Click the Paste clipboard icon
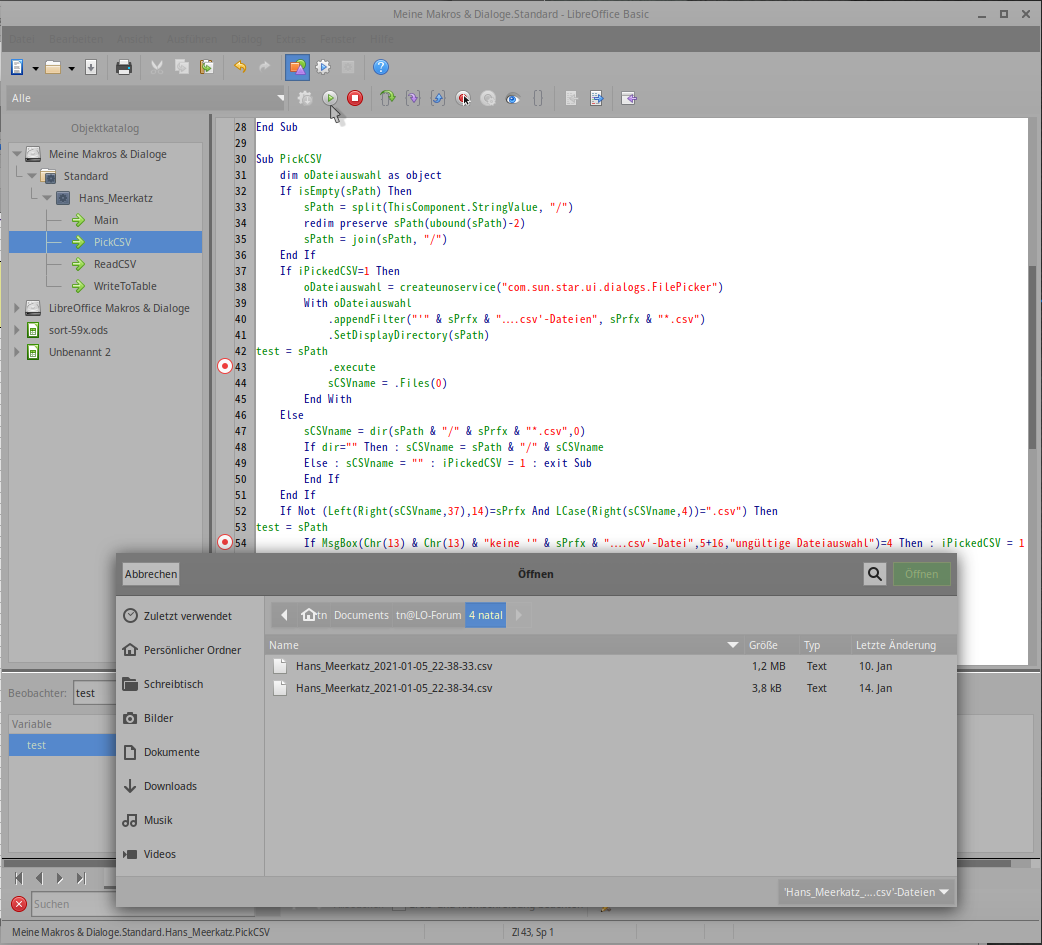The height and width of the screenshot is (945, 1042). tap(207, 67)
